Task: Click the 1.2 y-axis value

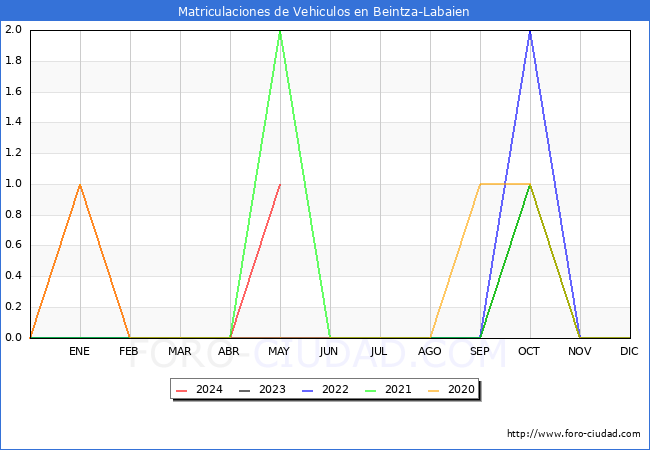Action: [13, 153]
